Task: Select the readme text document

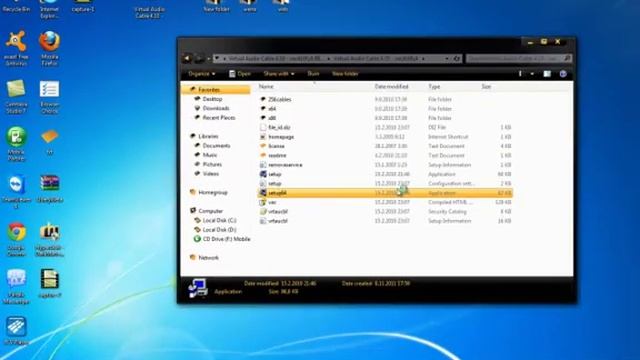Action: click(x=385, y=156)
